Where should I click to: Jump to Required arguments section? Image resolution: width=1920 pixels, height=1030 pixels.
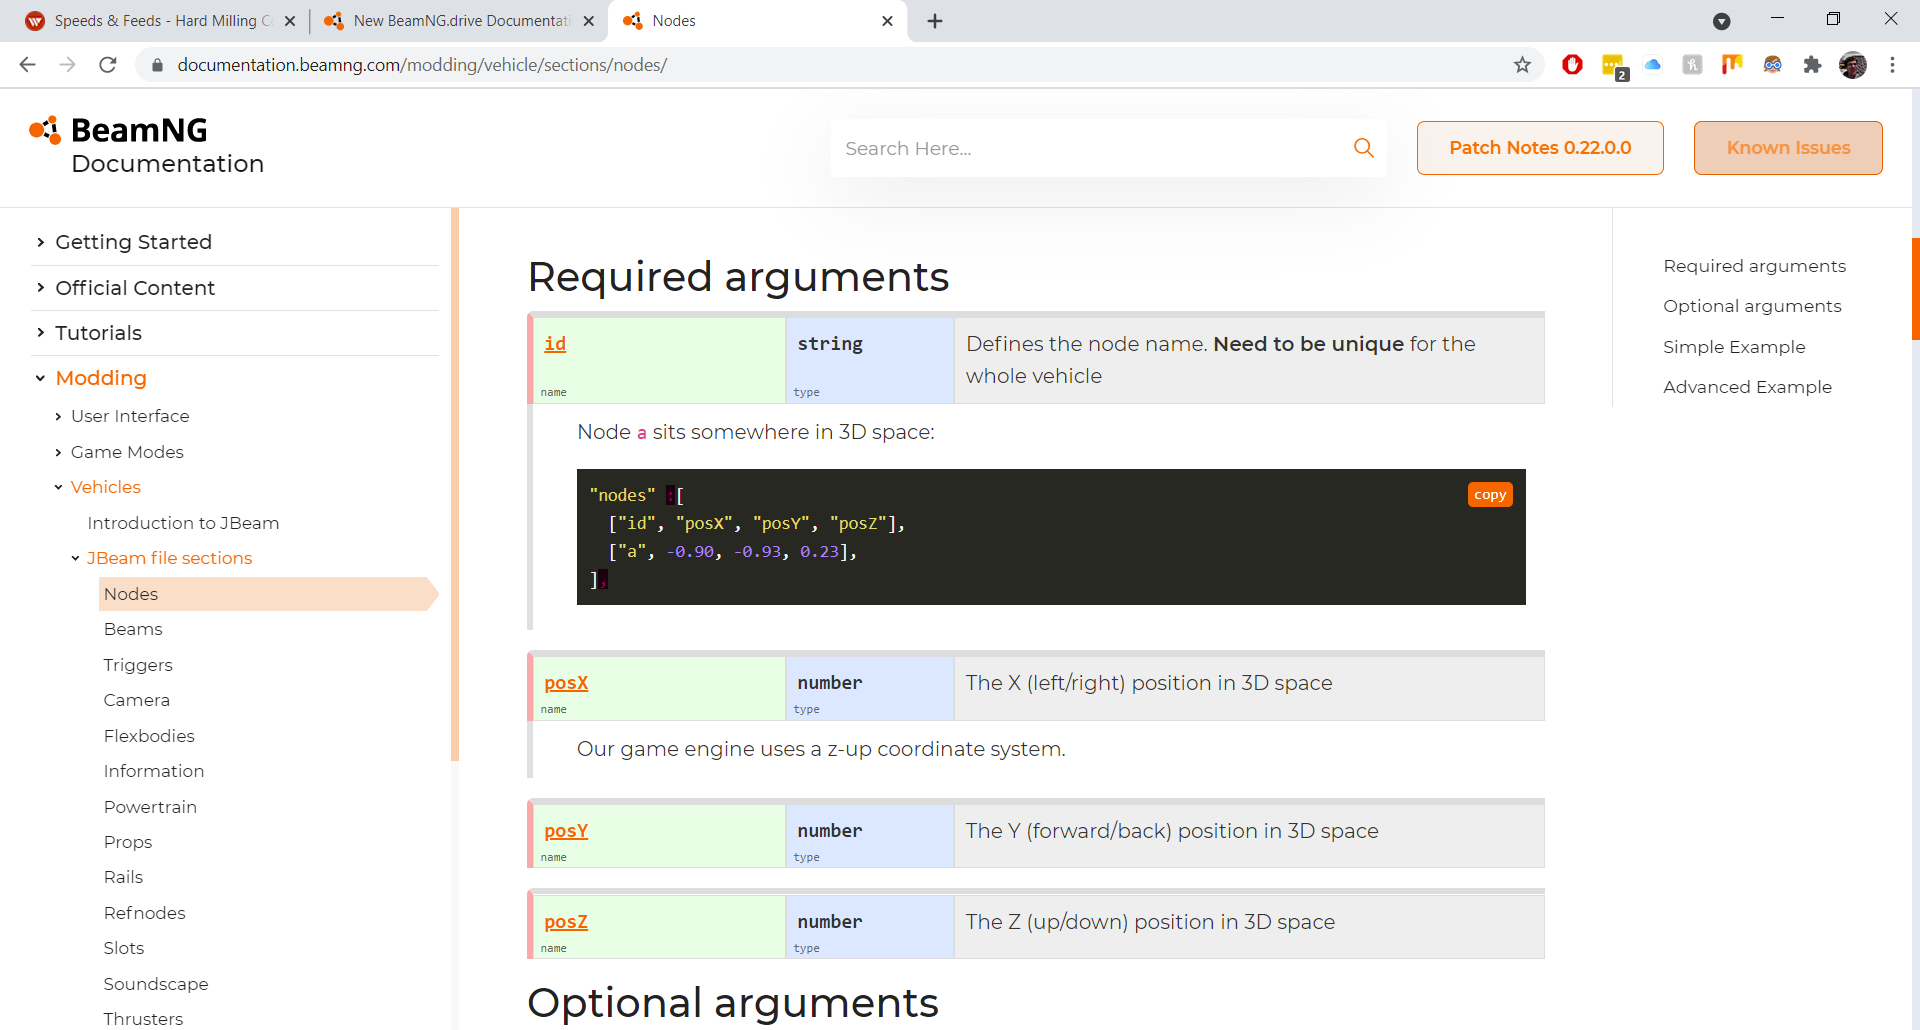(x=1754, y=266)
